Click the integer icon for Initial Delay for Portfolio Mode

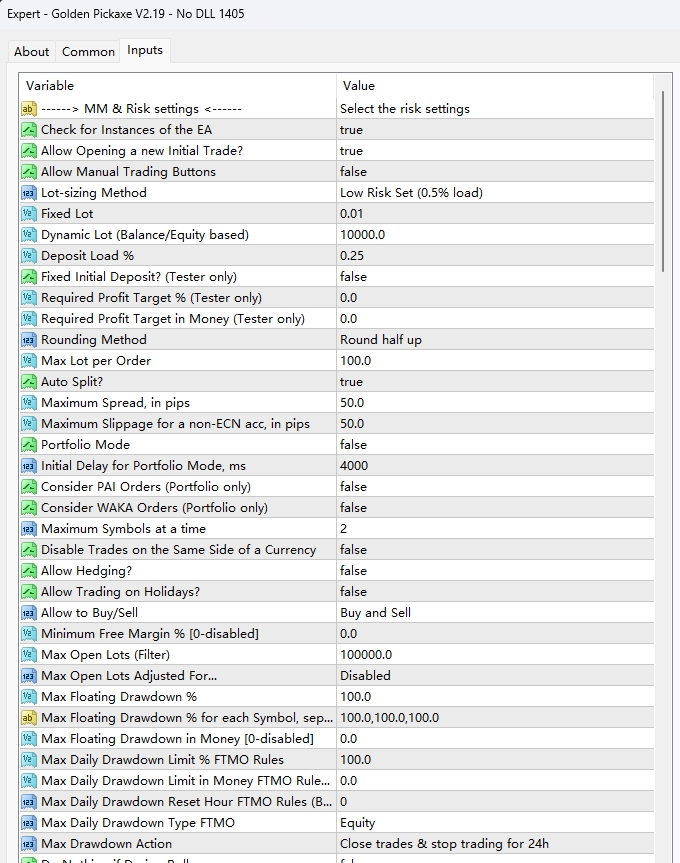(29, 466)
